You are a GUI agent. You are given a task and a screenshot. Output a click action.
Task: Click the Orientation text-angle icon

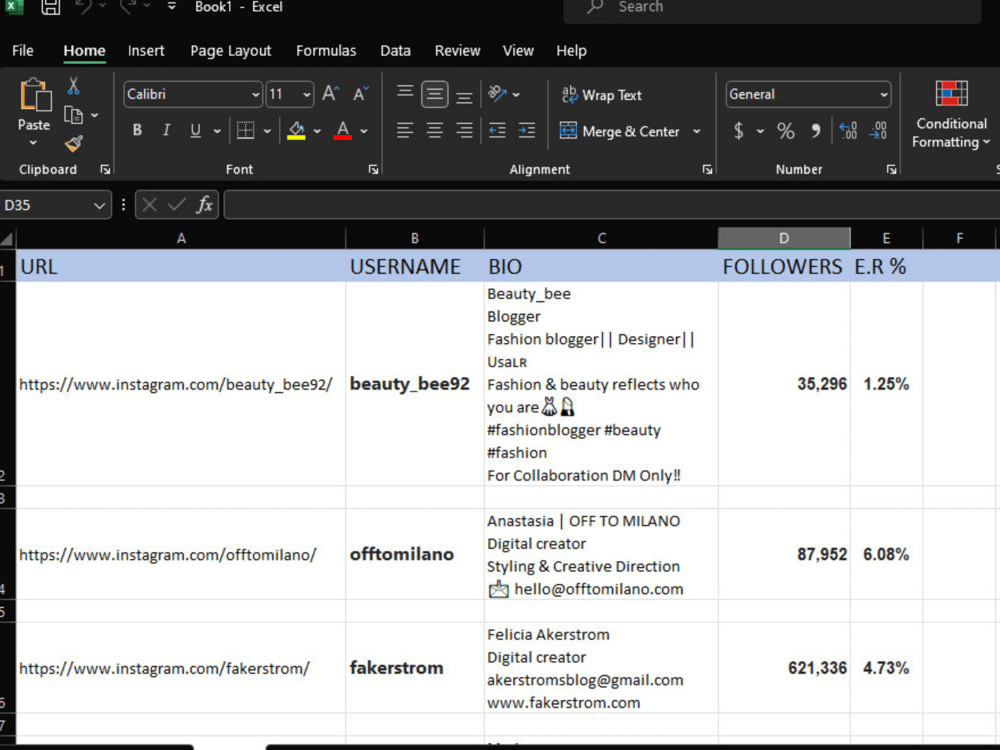(x=497, y=94)
